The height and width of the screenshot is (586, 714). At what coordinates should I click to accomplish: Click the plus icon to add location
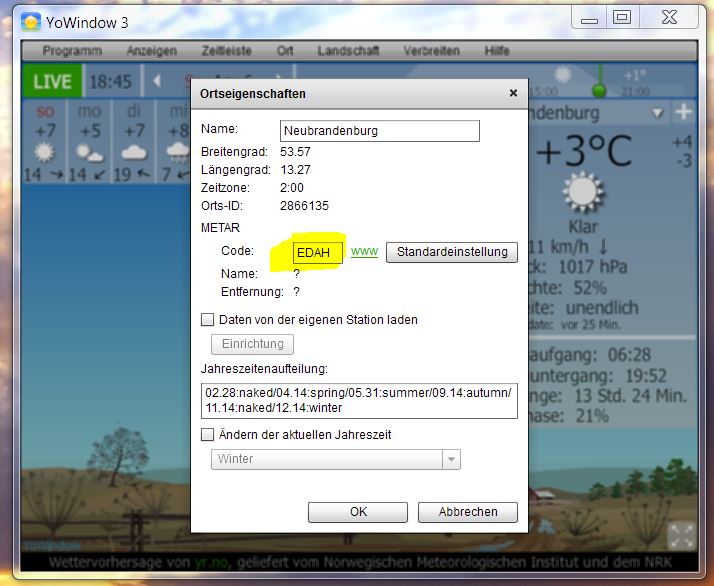click(x=684, y=113)
